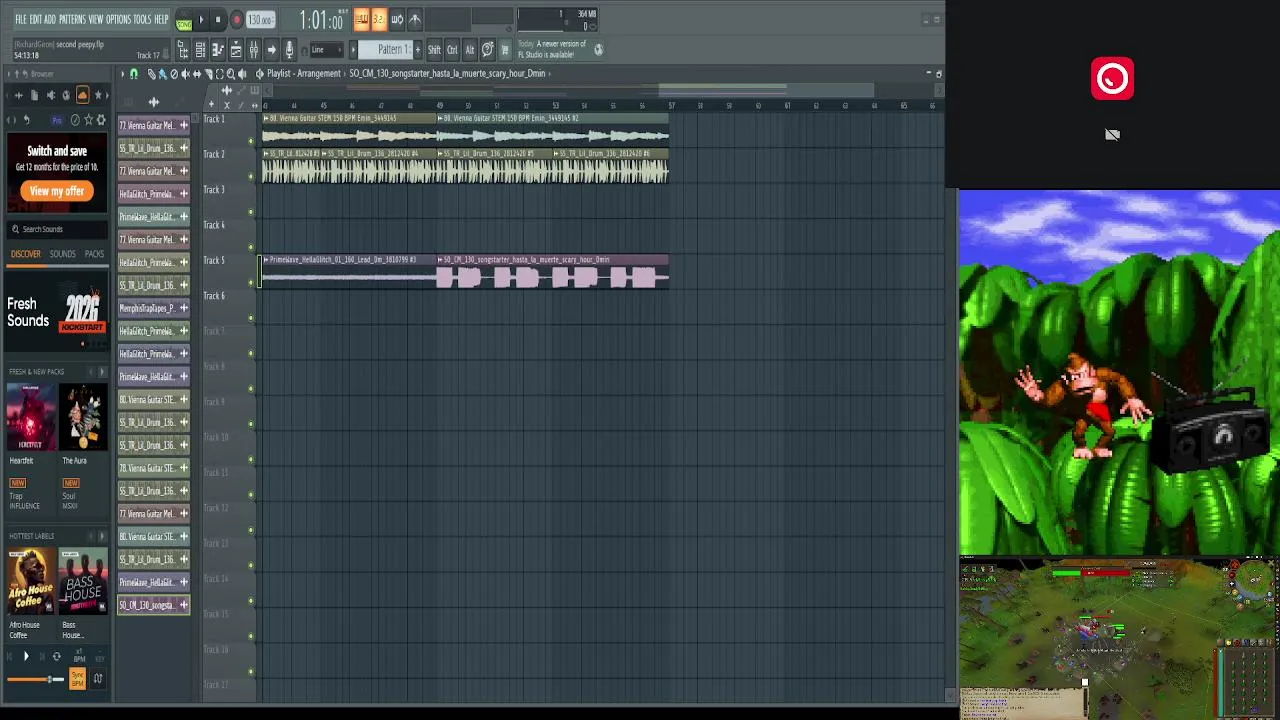Click the tempo 130 BPM field
Image resolution: width=1280 pixels, height=720 pixels.
[261, 20]
